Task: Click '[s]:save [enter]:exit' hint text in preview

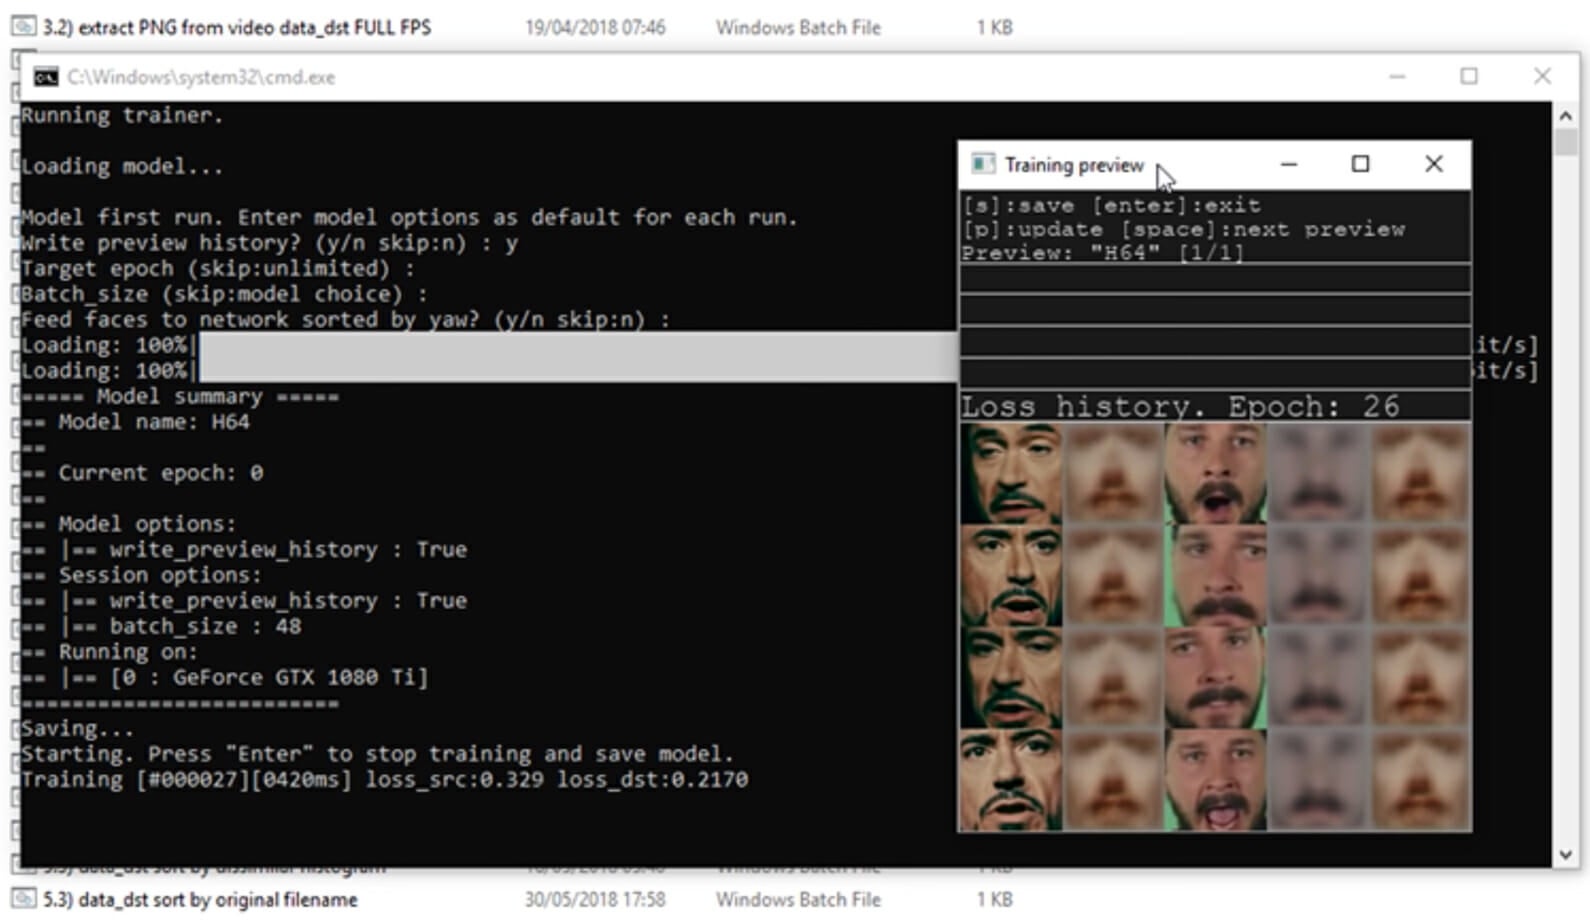Action: tap(1112, 205)
